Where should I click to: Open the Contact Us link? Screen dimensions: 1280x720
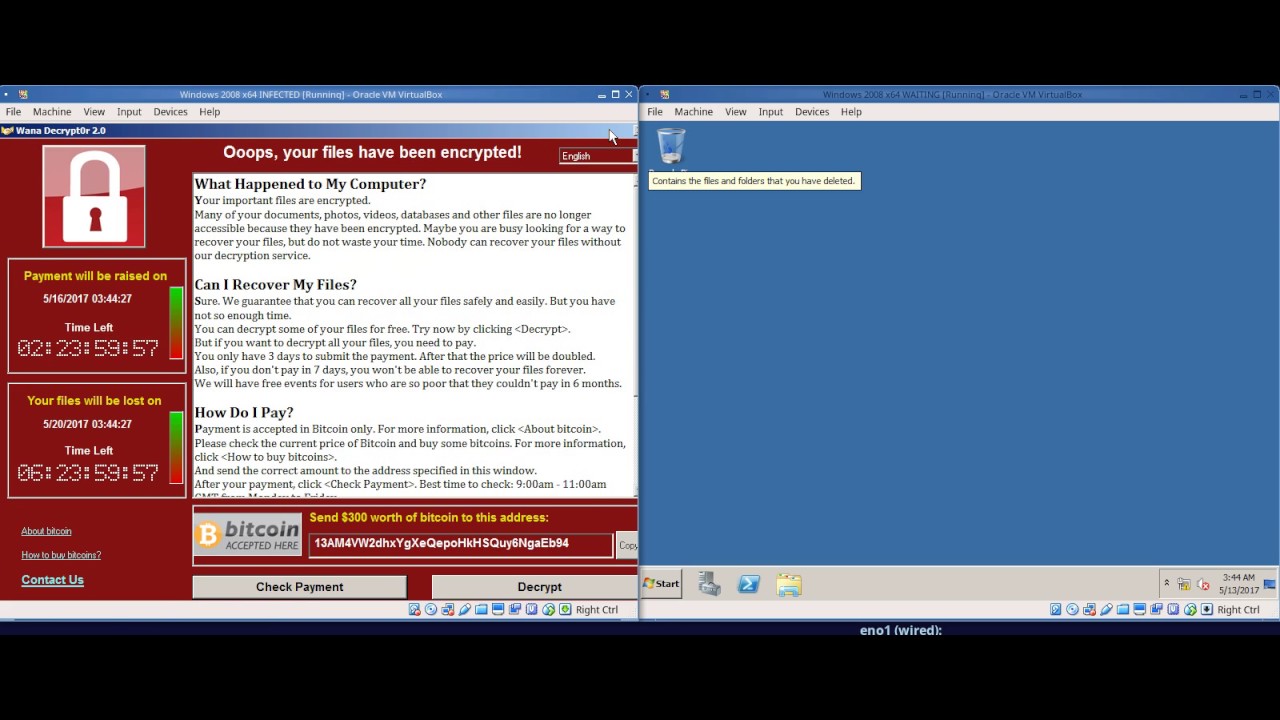52,580
